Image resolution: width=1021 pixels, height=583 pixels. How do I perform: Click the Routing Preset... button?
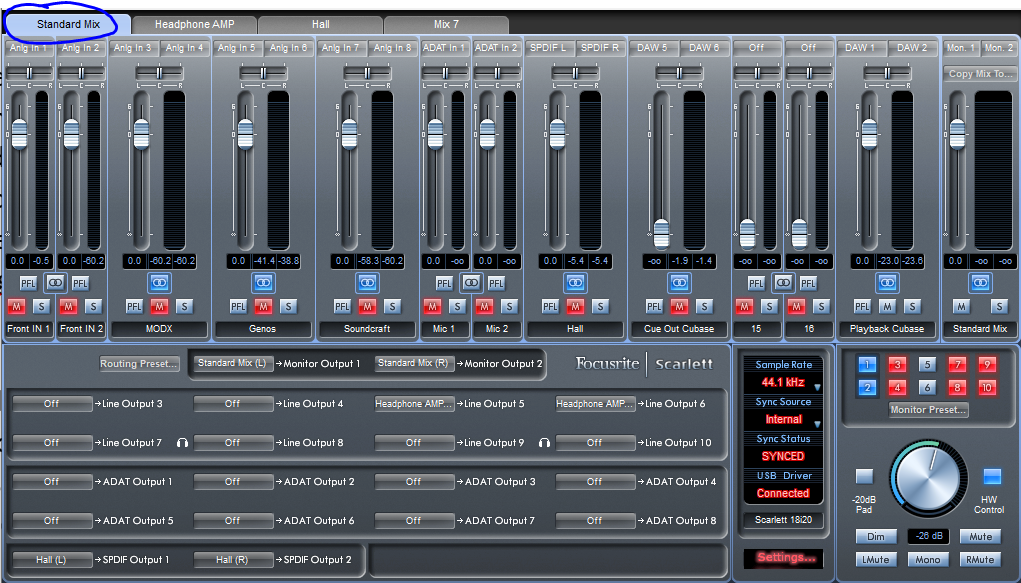(140, 364)
